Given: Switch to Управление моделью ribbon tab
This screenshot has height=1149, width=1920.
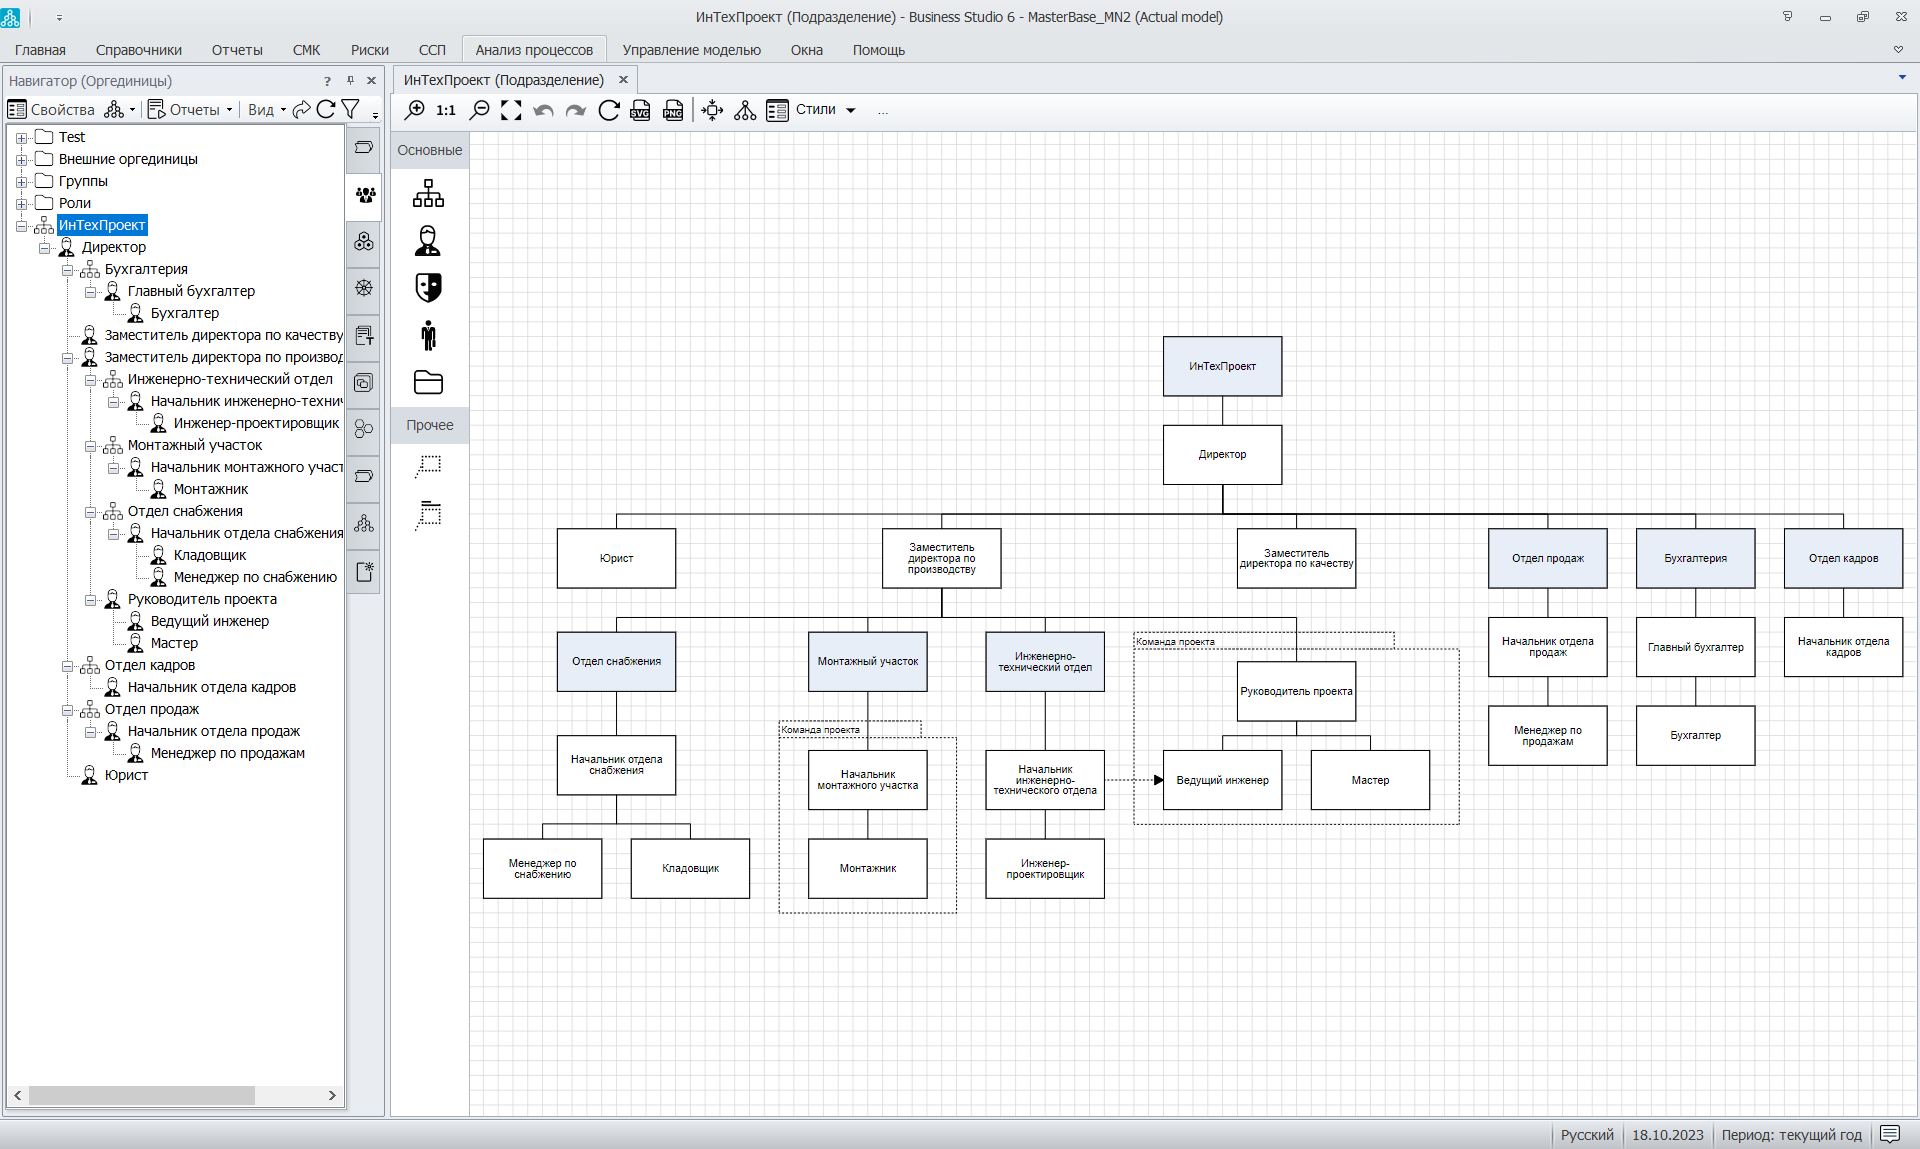Looking at the screenshot, I should click(691, 50).
